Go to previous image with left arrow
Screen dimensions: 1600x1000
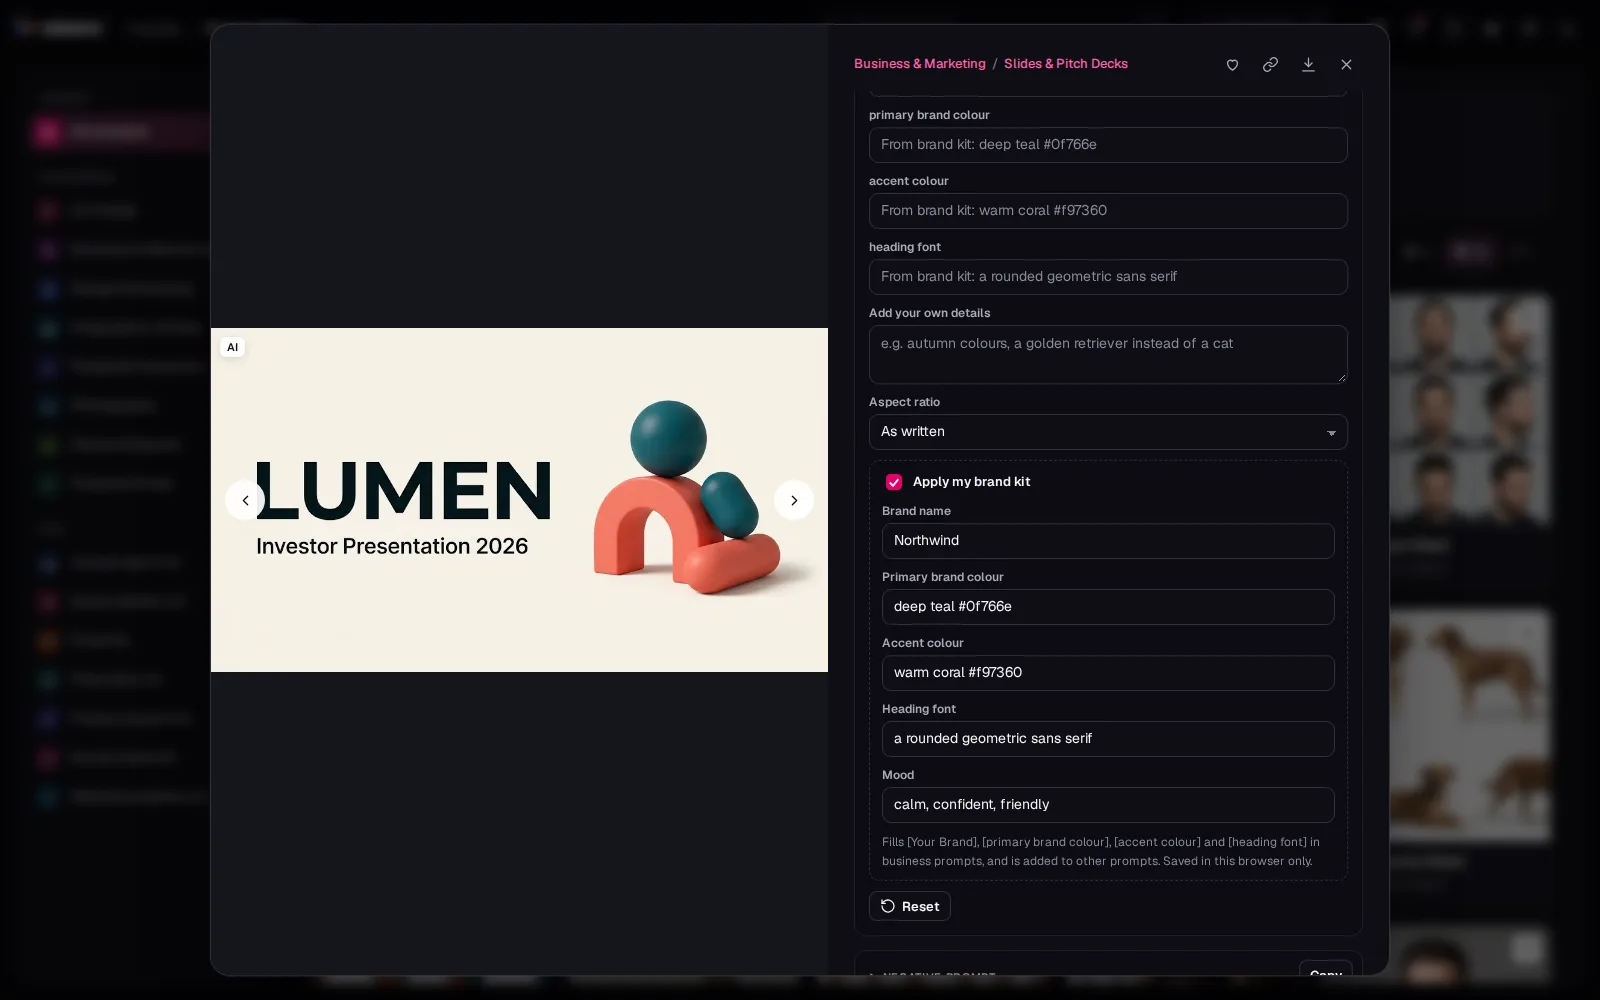pos(245,500)
